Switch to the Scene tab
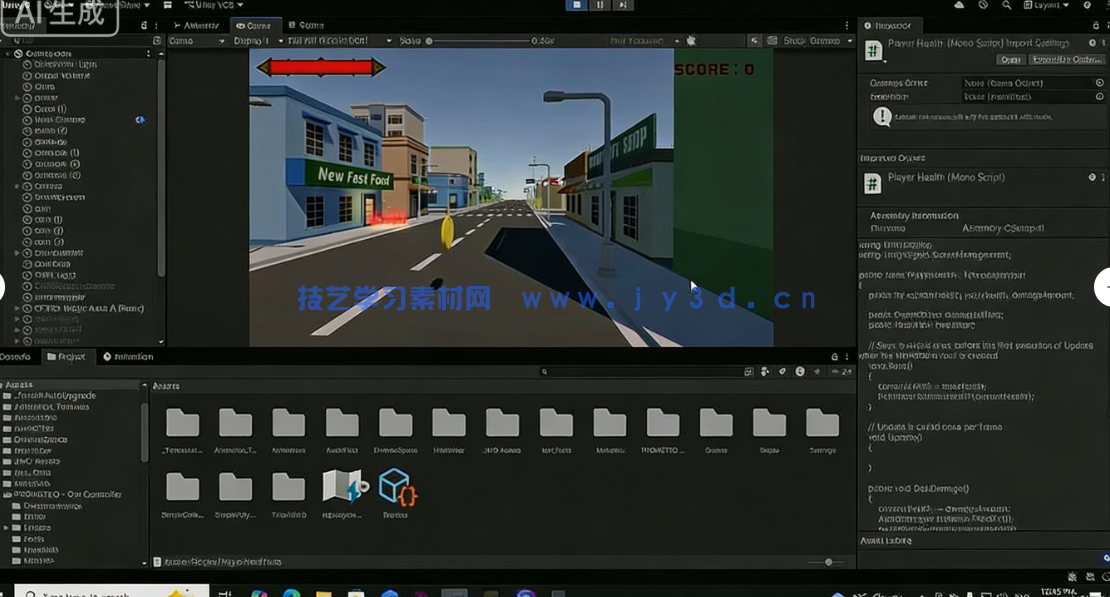 coord(310,25)
